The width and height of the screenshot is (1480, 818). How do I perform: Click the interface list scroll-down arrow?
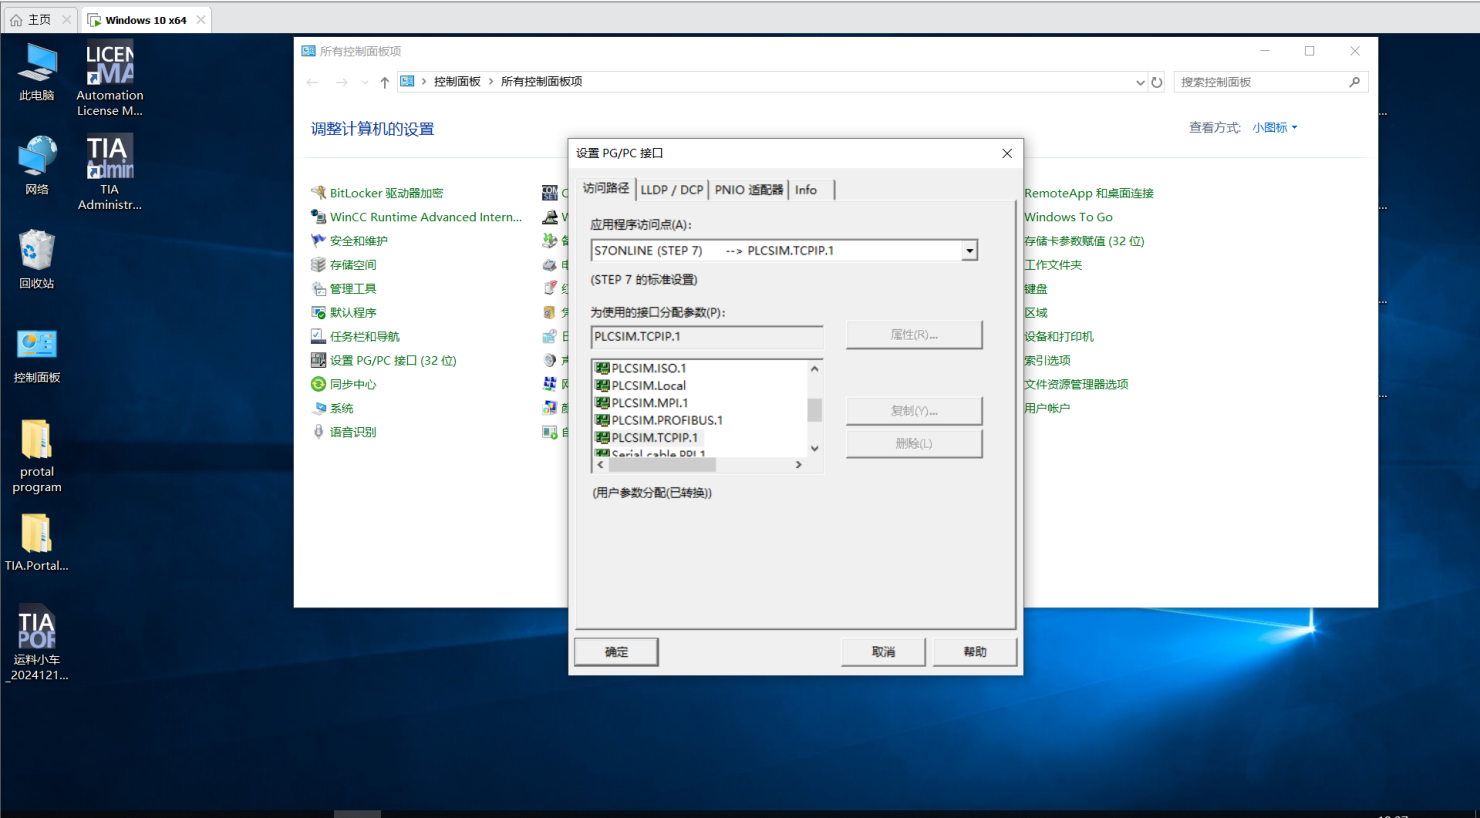815,449
